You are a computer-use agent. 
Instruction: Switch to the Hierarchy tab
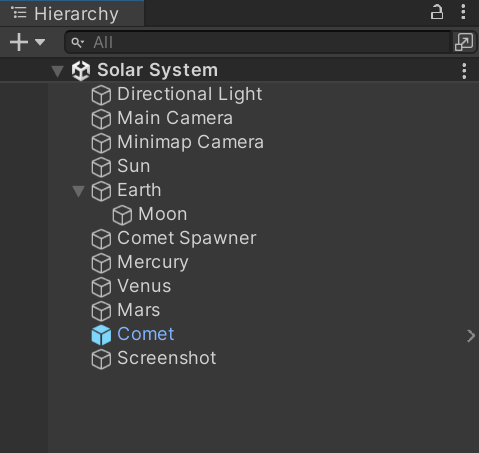click(72, 13)
